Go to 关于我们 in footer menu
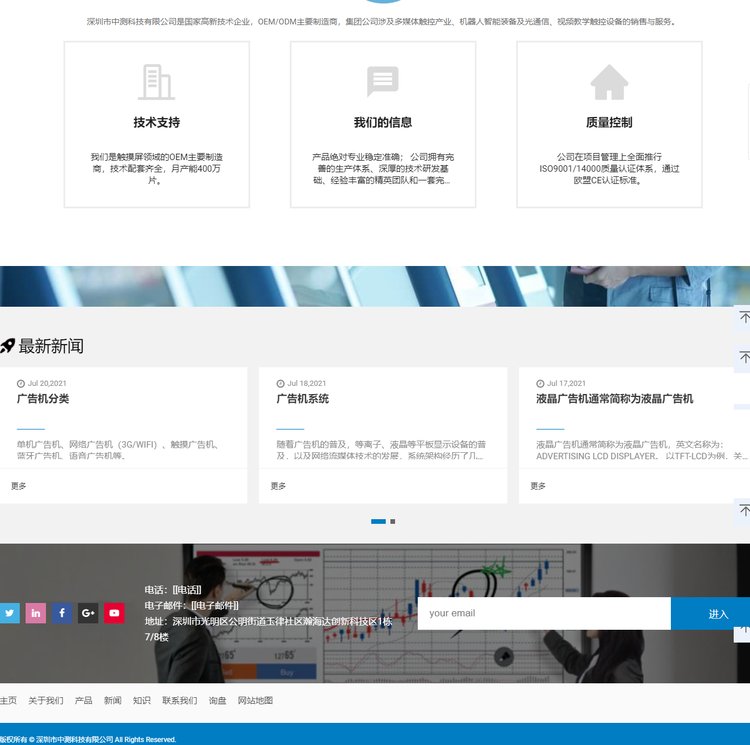This screenshot has height=745, width=750. point(46,701)
